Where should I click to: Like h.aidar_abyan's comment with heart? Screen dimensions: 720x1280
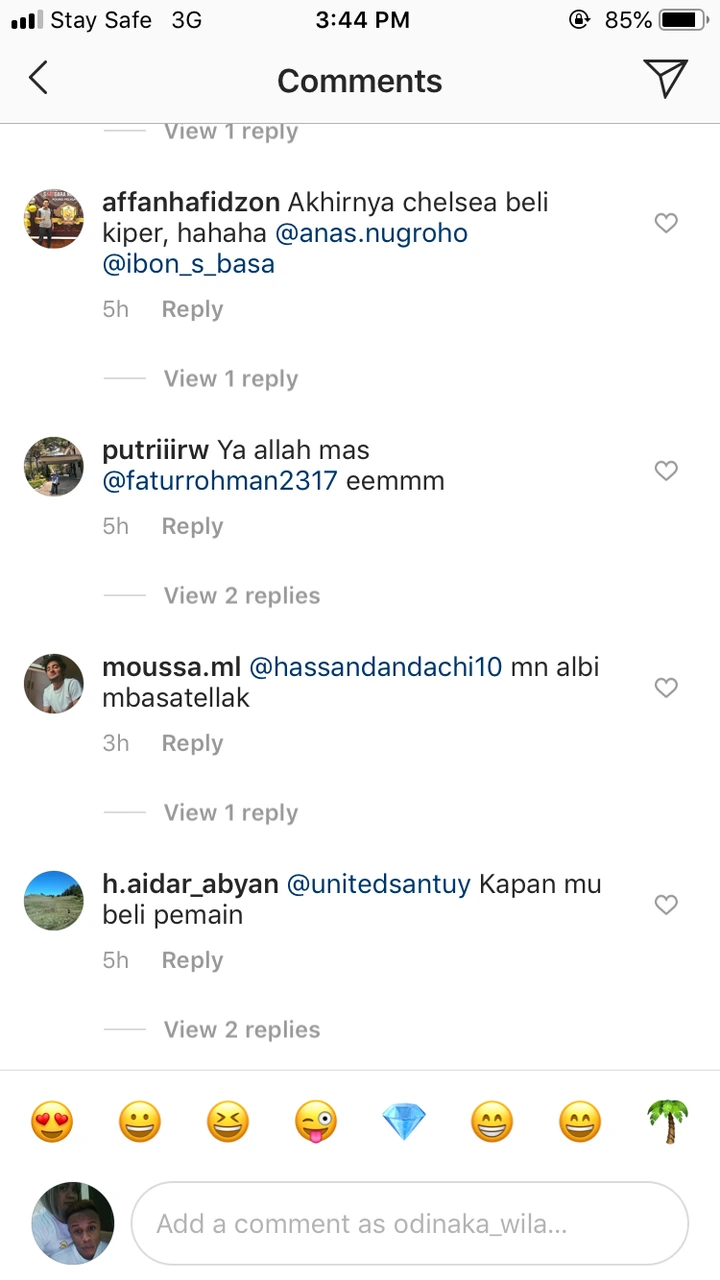point(666,904)
